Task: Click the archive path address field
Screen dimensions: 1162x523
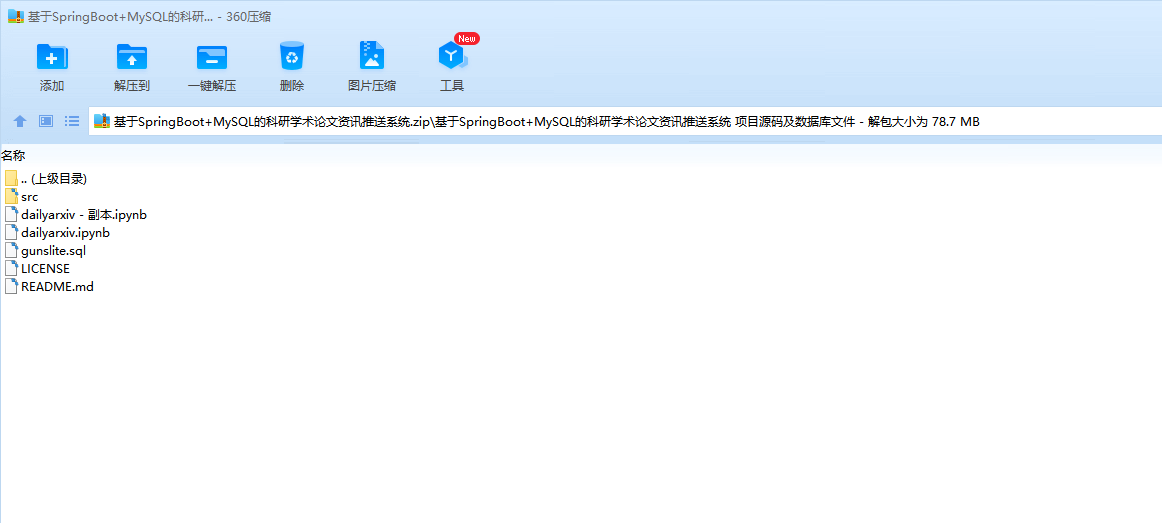Action: (625, 121)
